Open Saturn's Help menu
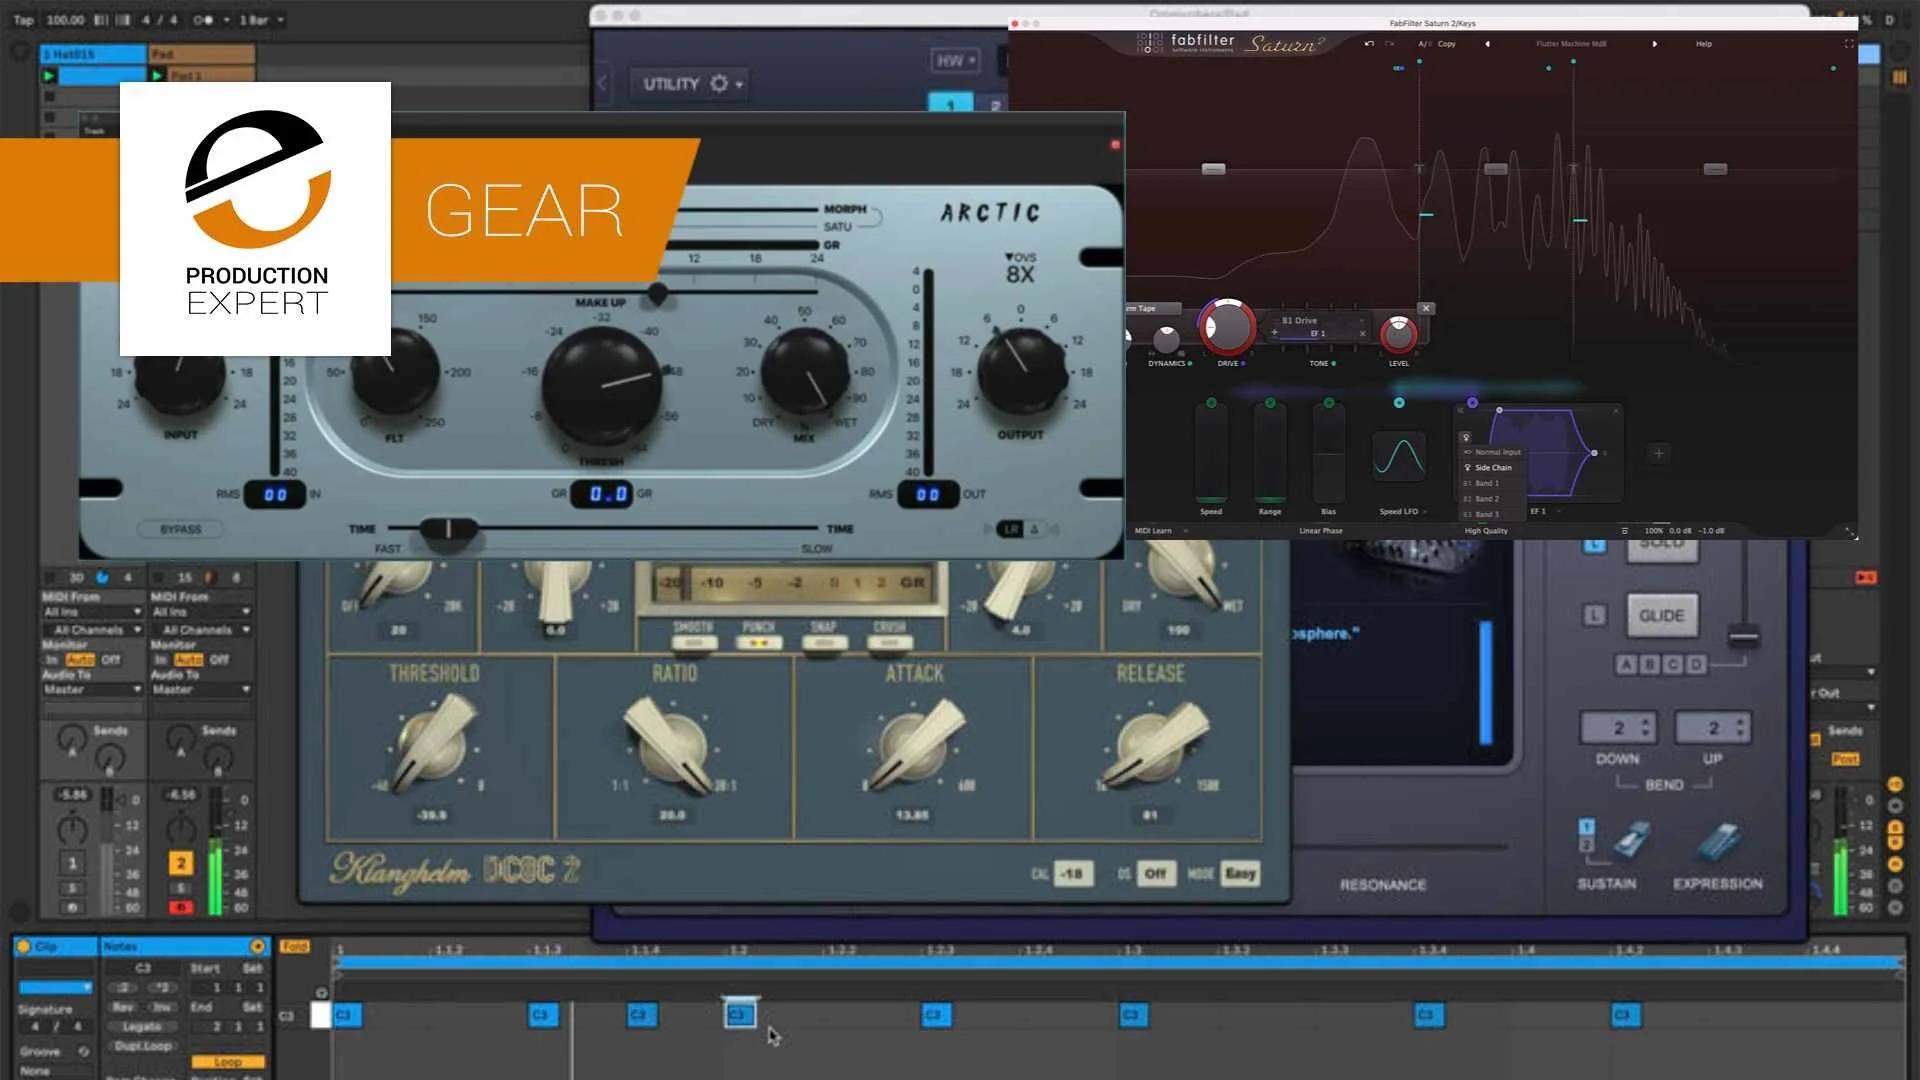The width and height of the screenshot is (1920, 1080). [x=1703, y=44]
